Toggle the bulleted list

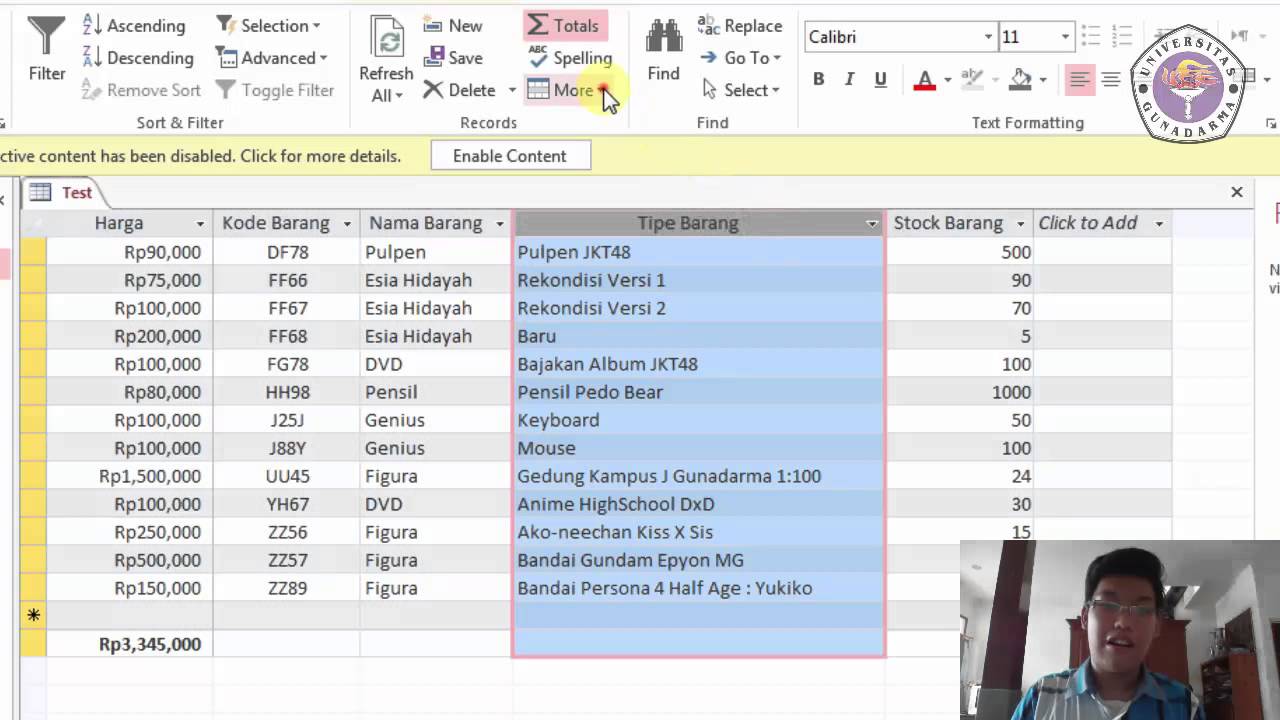pos(1092,37)
